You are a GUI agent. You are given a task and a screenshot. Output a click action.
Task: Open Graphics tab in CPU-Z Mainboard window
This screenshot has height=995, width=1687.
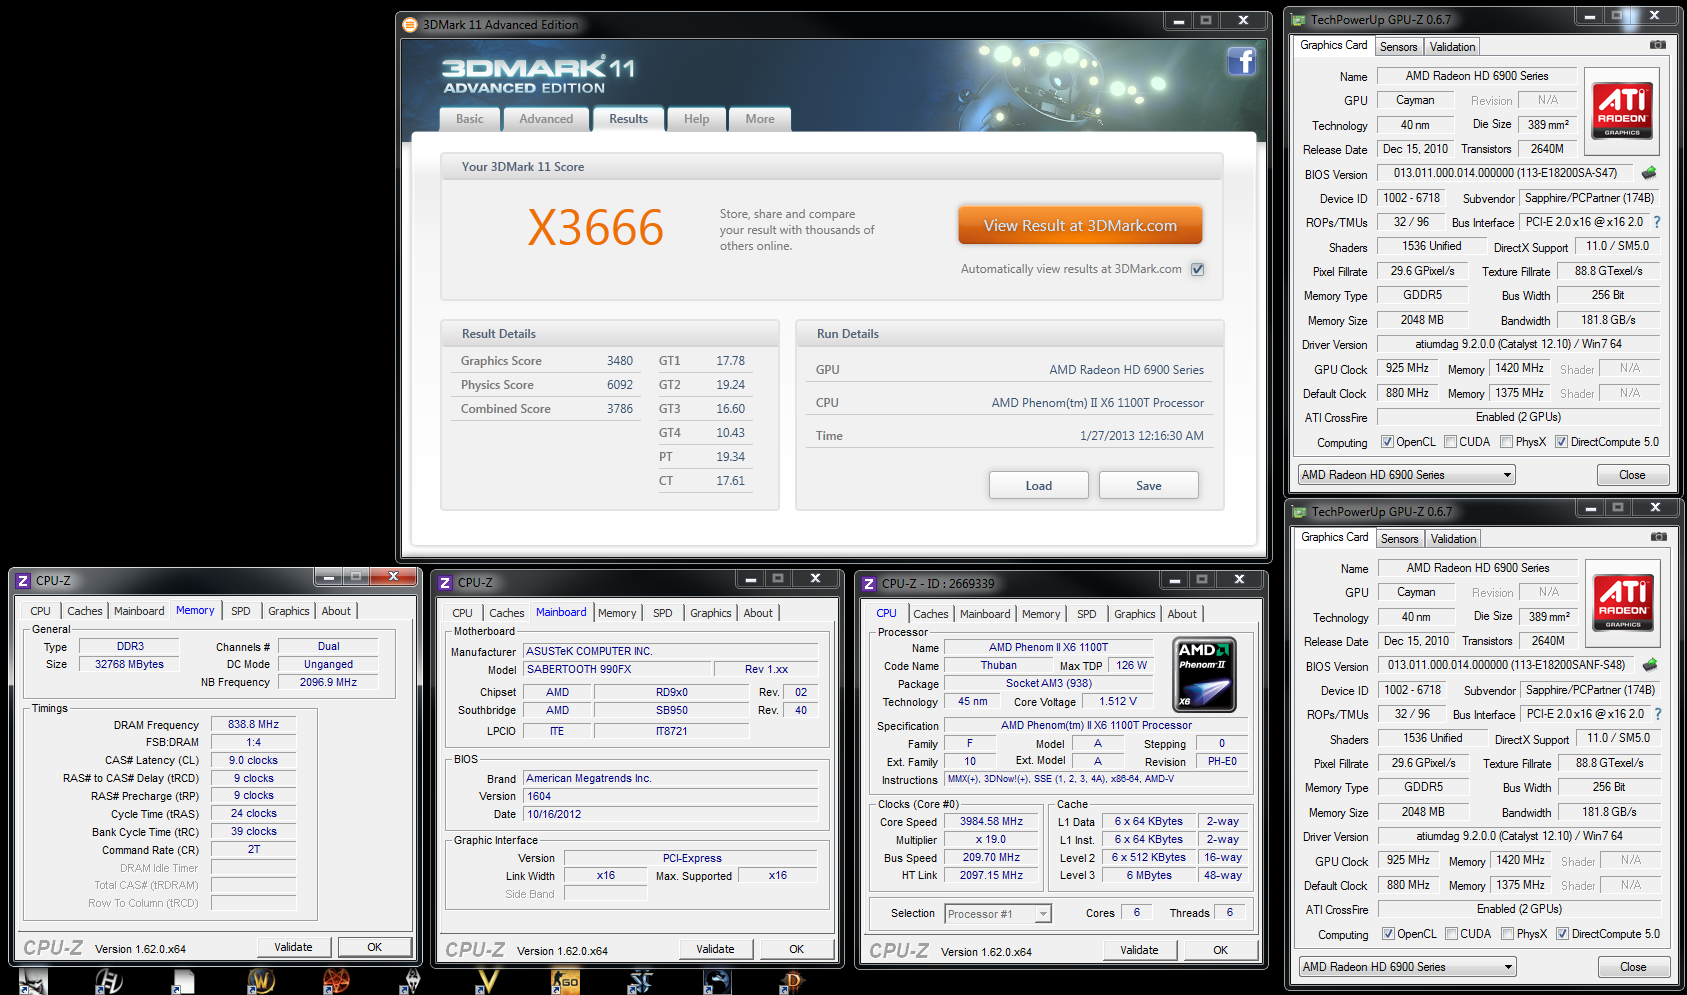711,613
